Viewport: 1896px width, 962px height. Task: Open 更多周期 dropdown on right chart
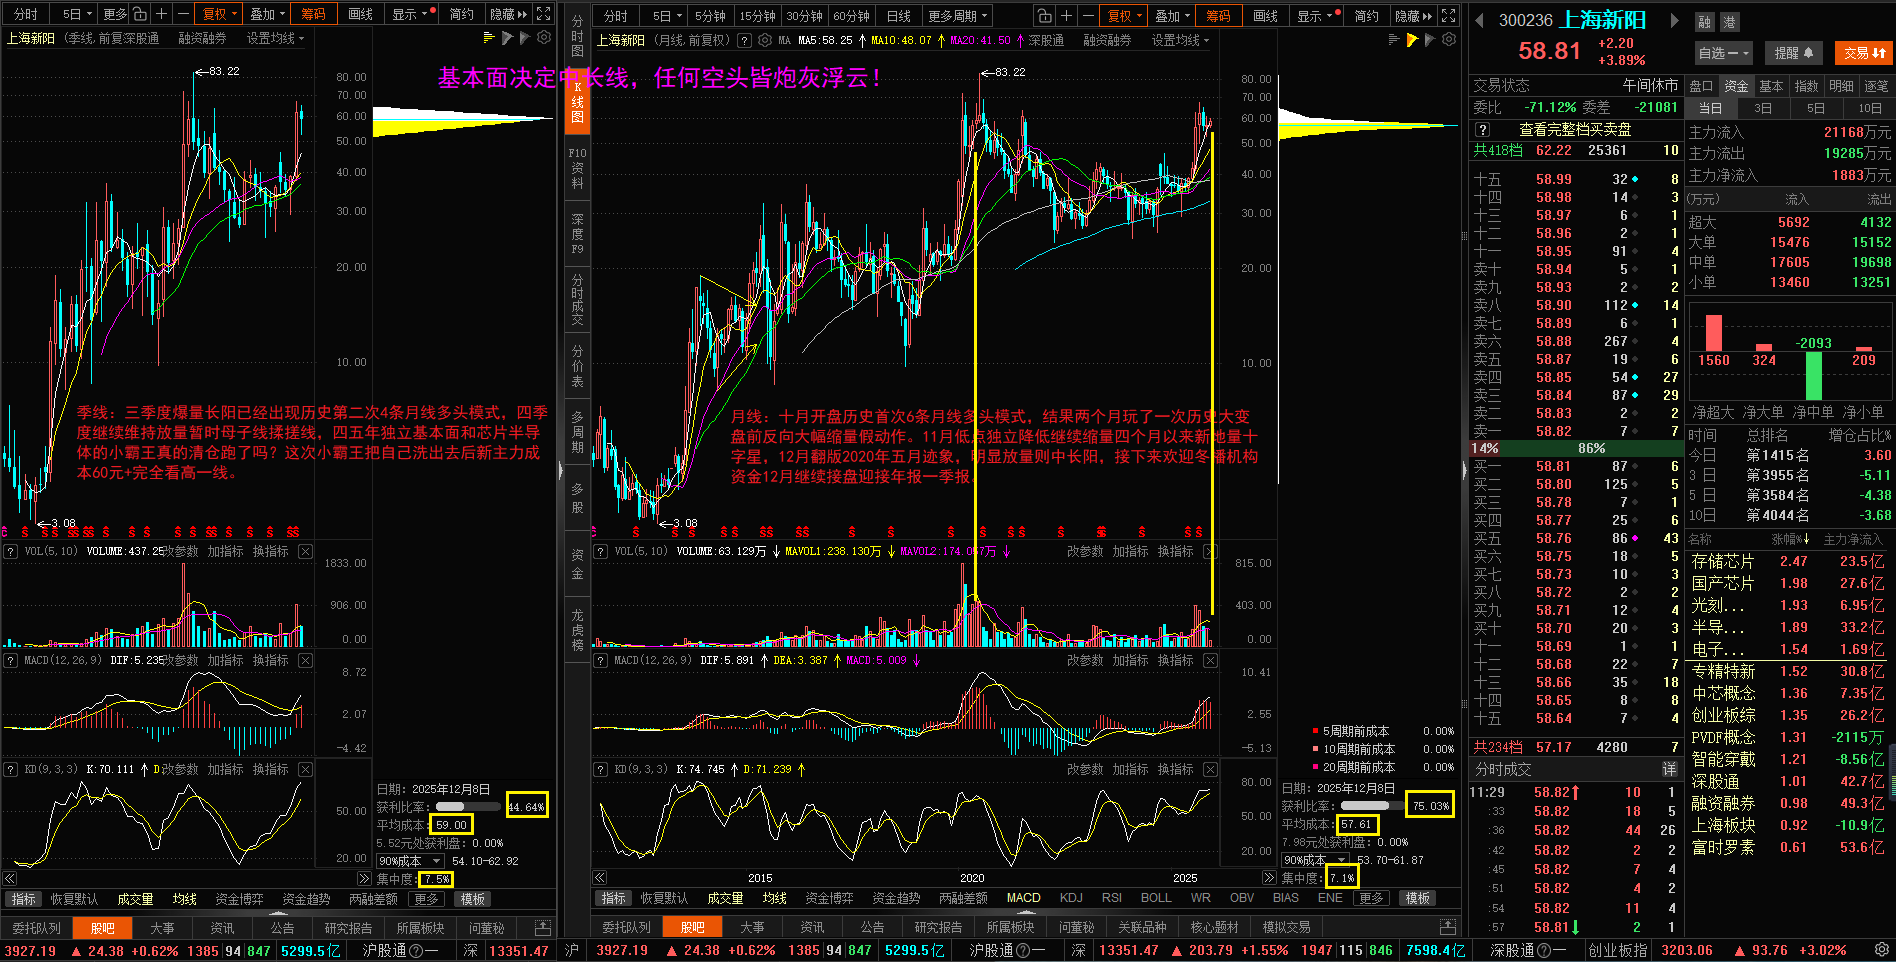coord(957,15)
